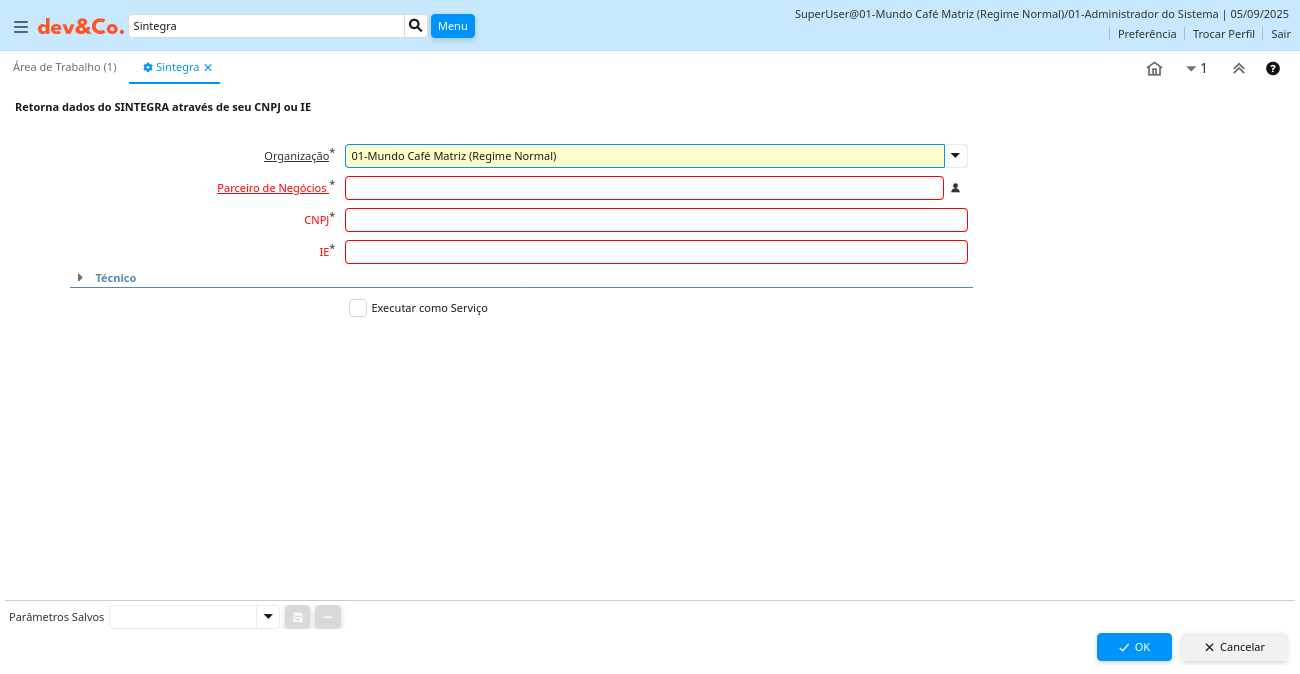Open the Parâmetros Salvos dropdown
The image size is (1300, 674).
click(x=267, y=618)
